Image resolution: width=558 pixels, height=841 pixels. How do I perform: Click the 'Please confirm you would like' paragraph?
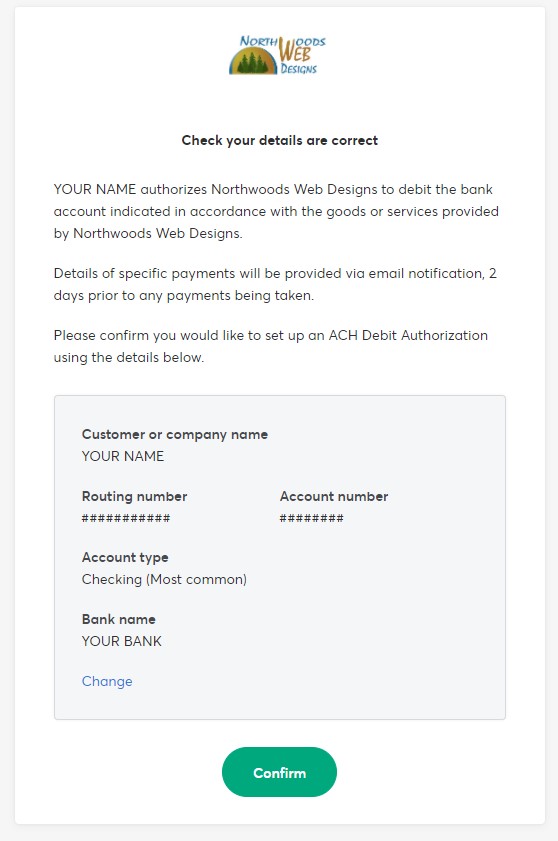click(x=271, y=346)
